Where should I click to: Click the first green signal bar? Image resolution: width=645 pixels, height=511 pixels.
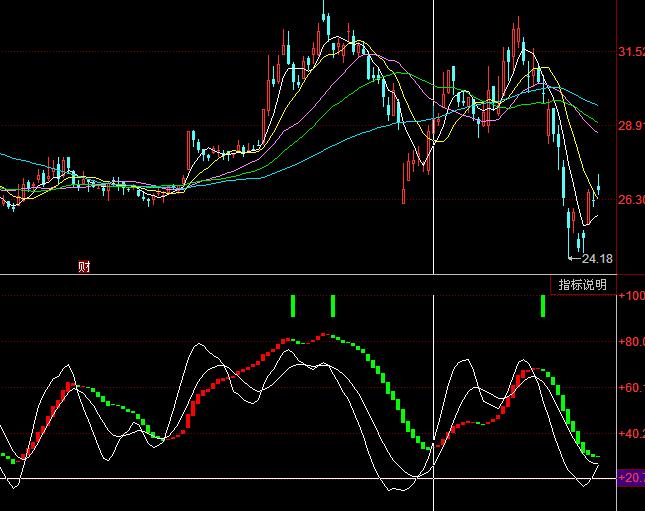(293, 306)
